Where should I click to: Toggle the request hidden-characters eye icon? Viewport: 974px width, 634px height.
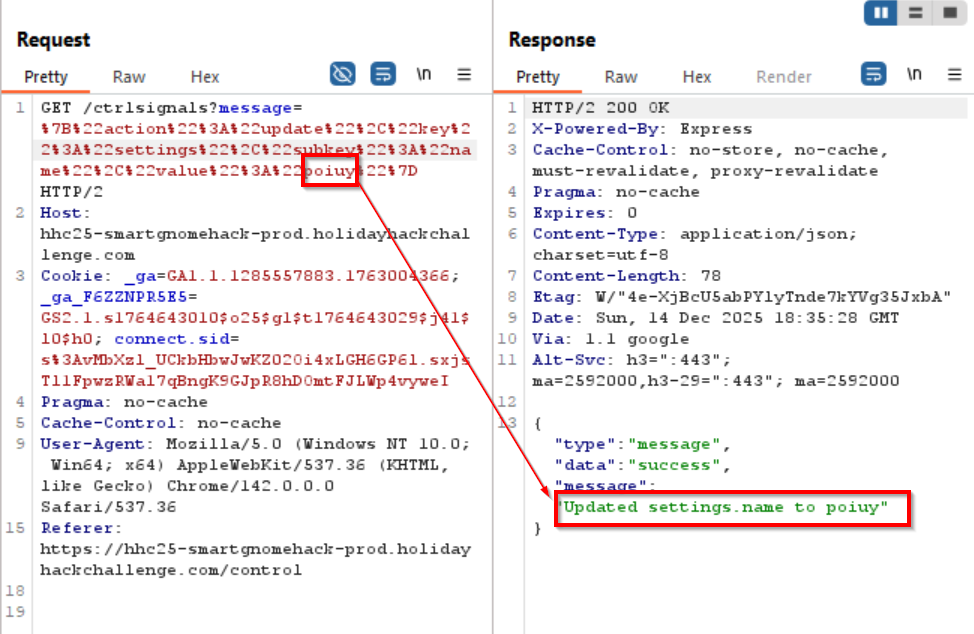(x=343, y=74)
